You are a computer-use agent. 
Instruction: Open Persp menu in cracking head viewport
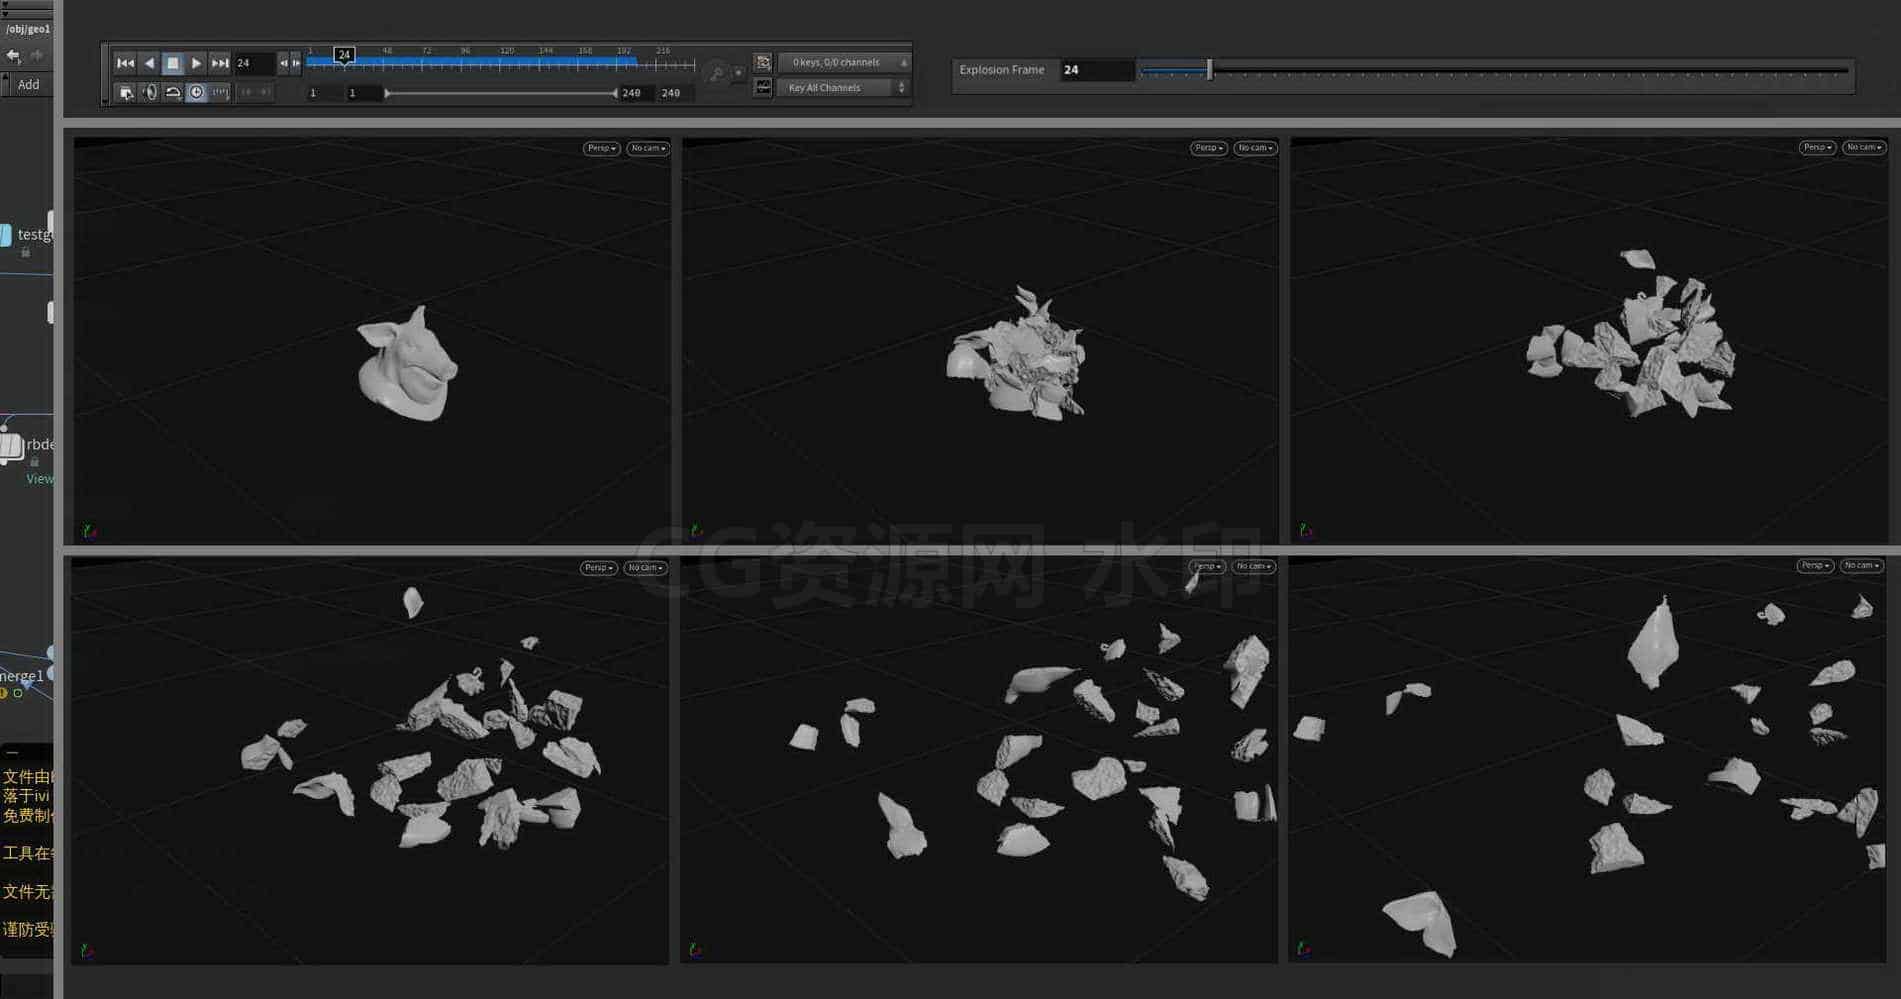pyautogui.click(x=1209, y=148)
